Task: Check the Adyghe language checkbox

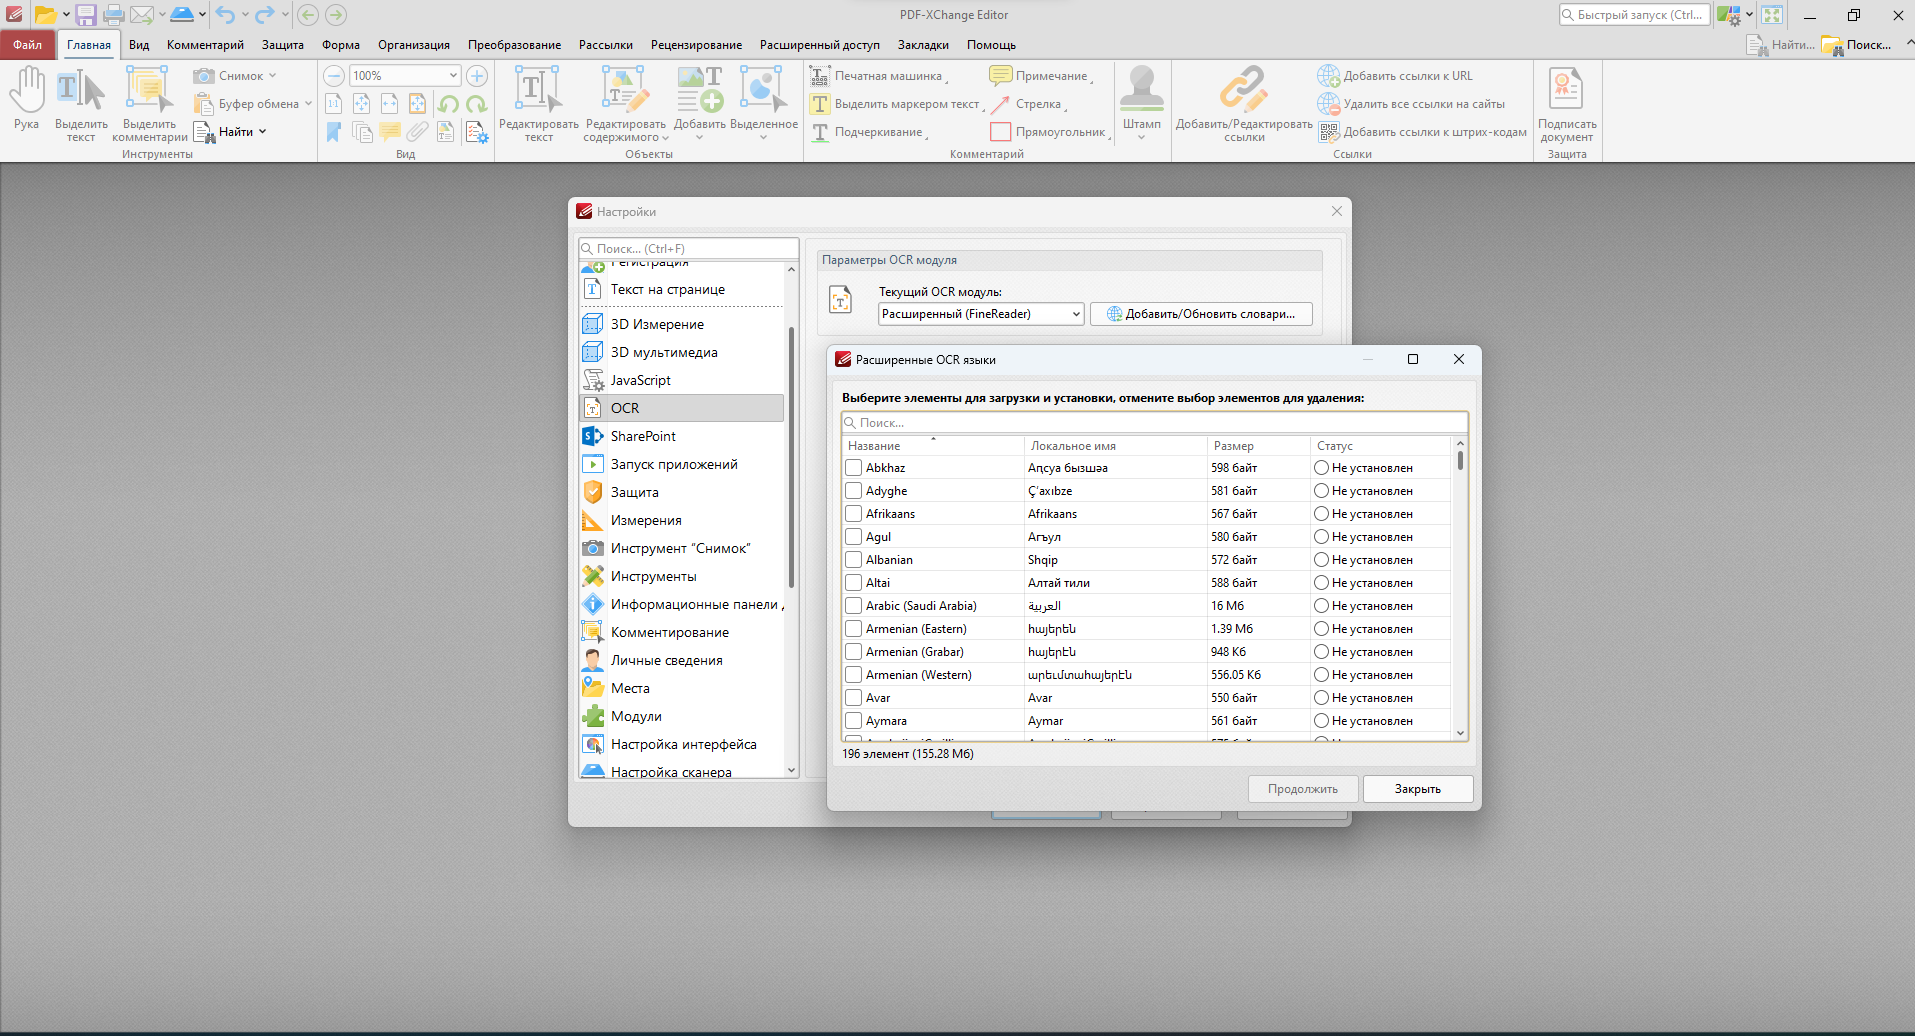Action: click(x=853, y=491)
